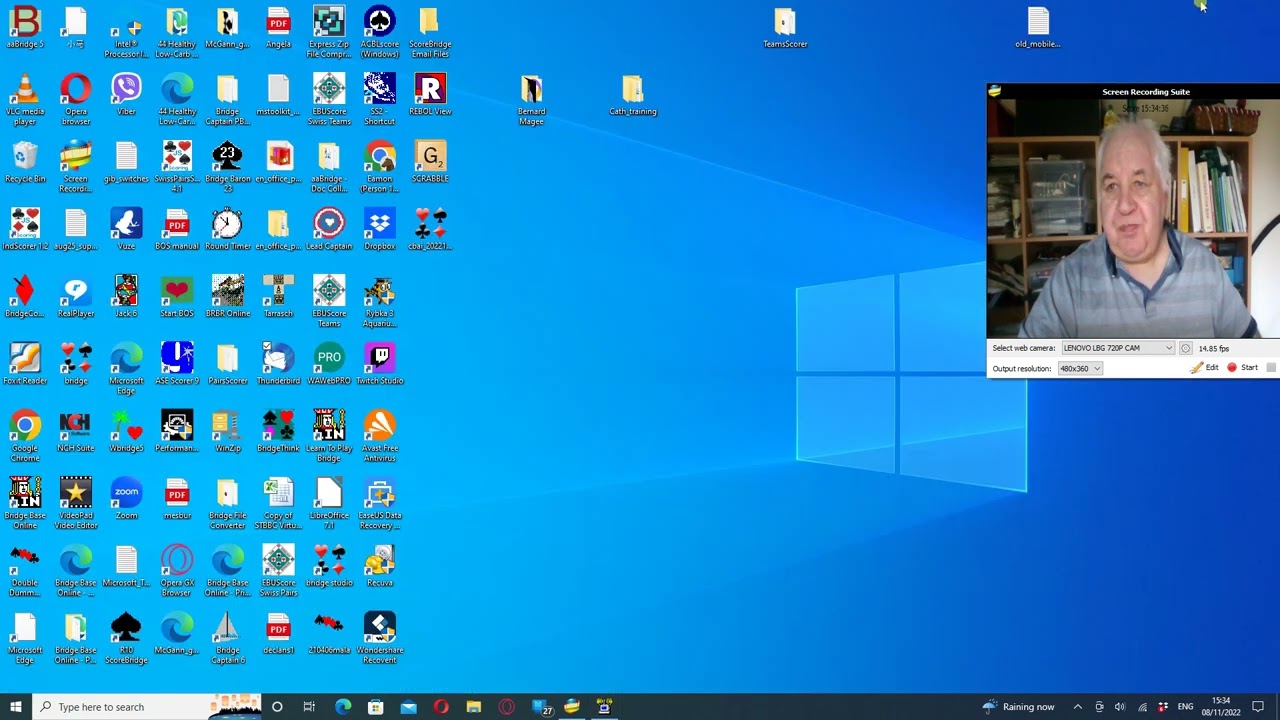Launch Vuze desktop shortcut
The height and width of the screenshot is (720, 1280).
[x=126, y=229]
